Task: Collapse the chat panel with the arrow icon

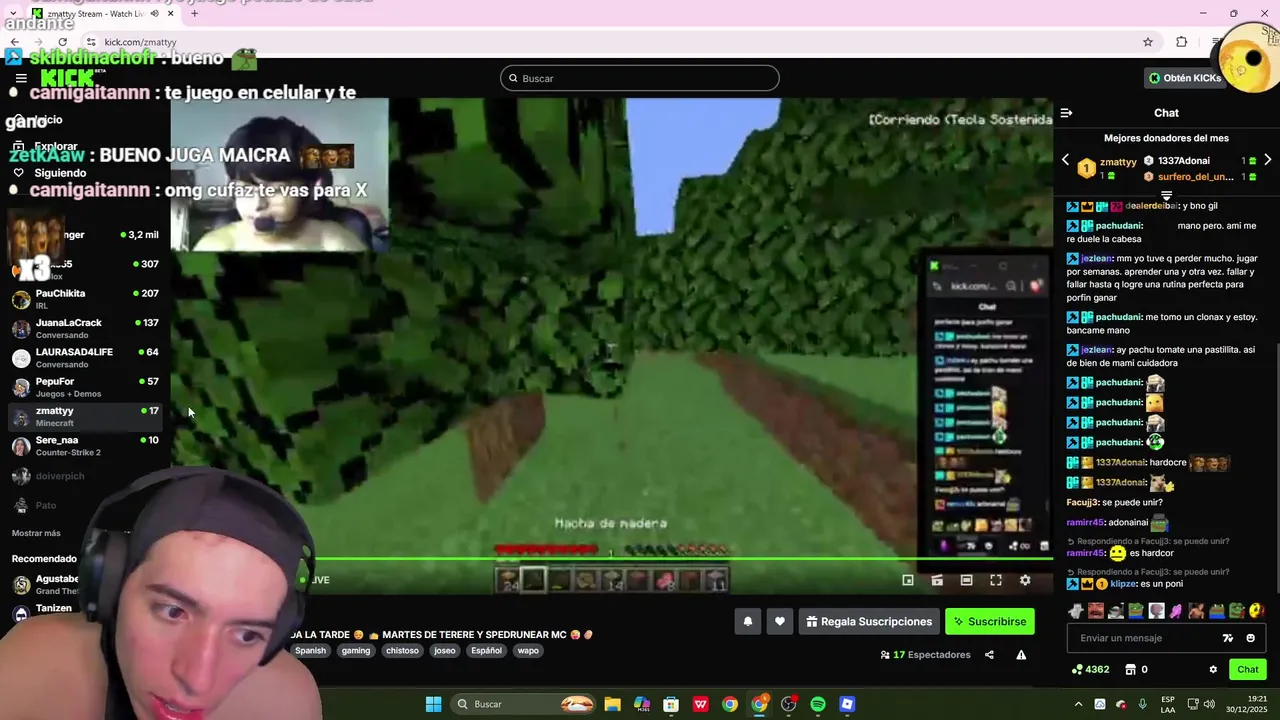Action: 1066,113
